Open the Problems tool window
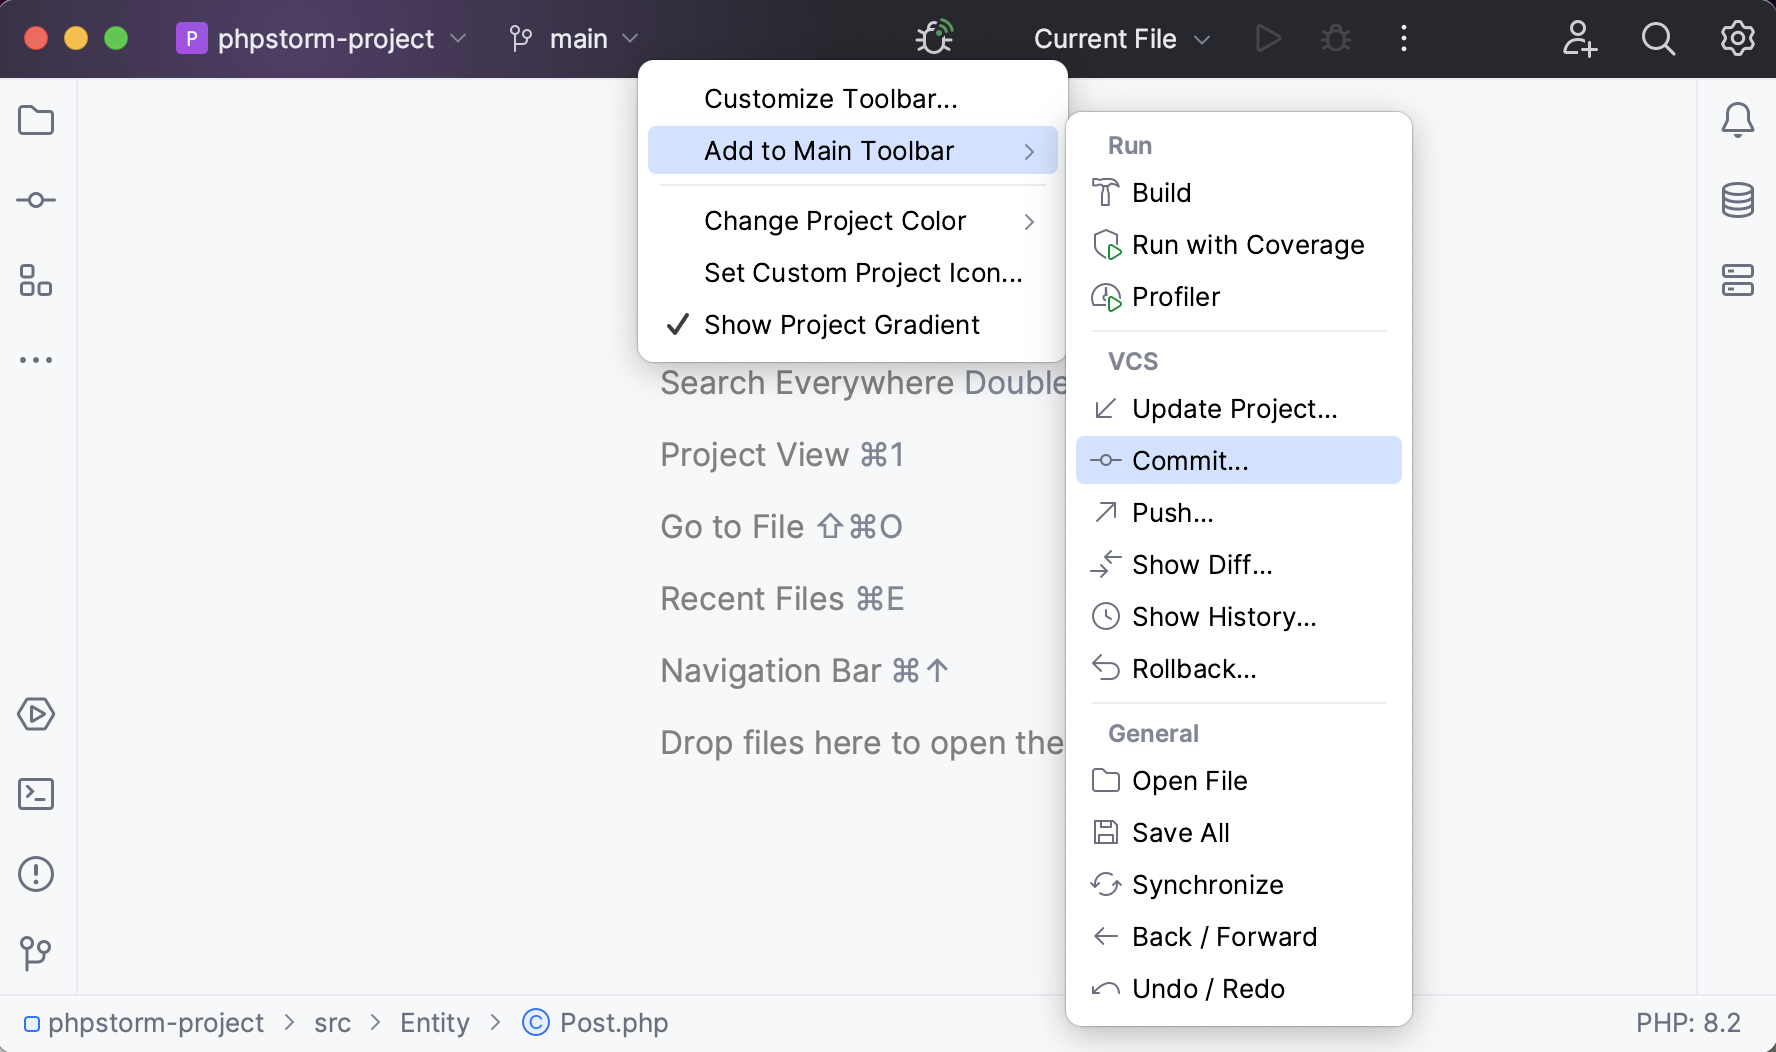 (36, 874)
